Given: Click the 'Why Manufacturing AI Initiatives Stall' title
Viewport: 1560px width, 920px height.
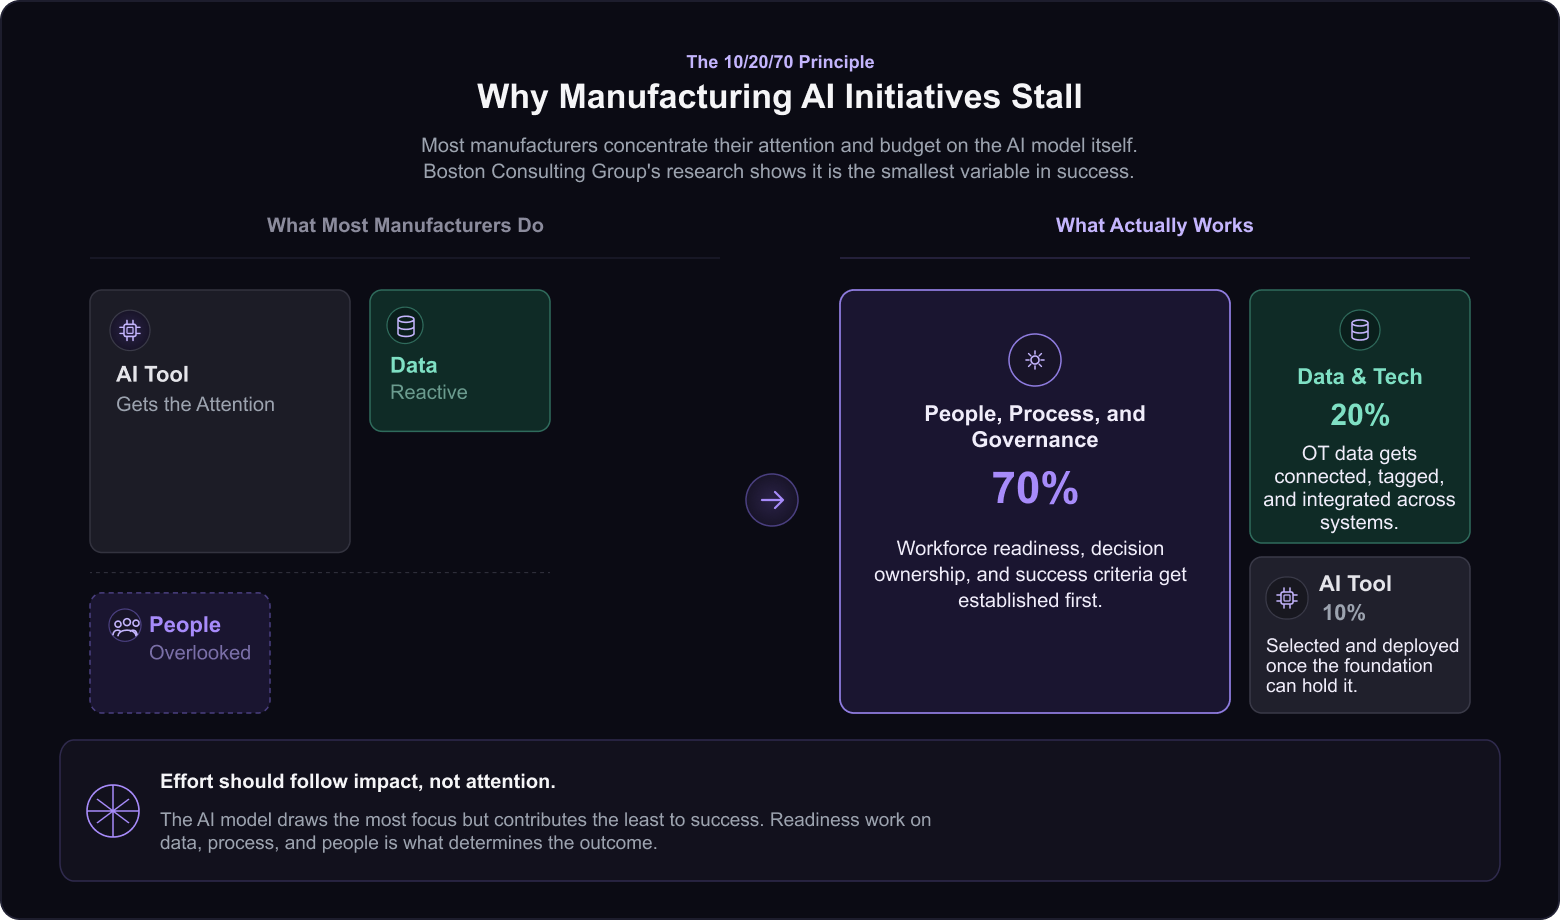Looking at the screenshot, I should (x=780, y=97).
